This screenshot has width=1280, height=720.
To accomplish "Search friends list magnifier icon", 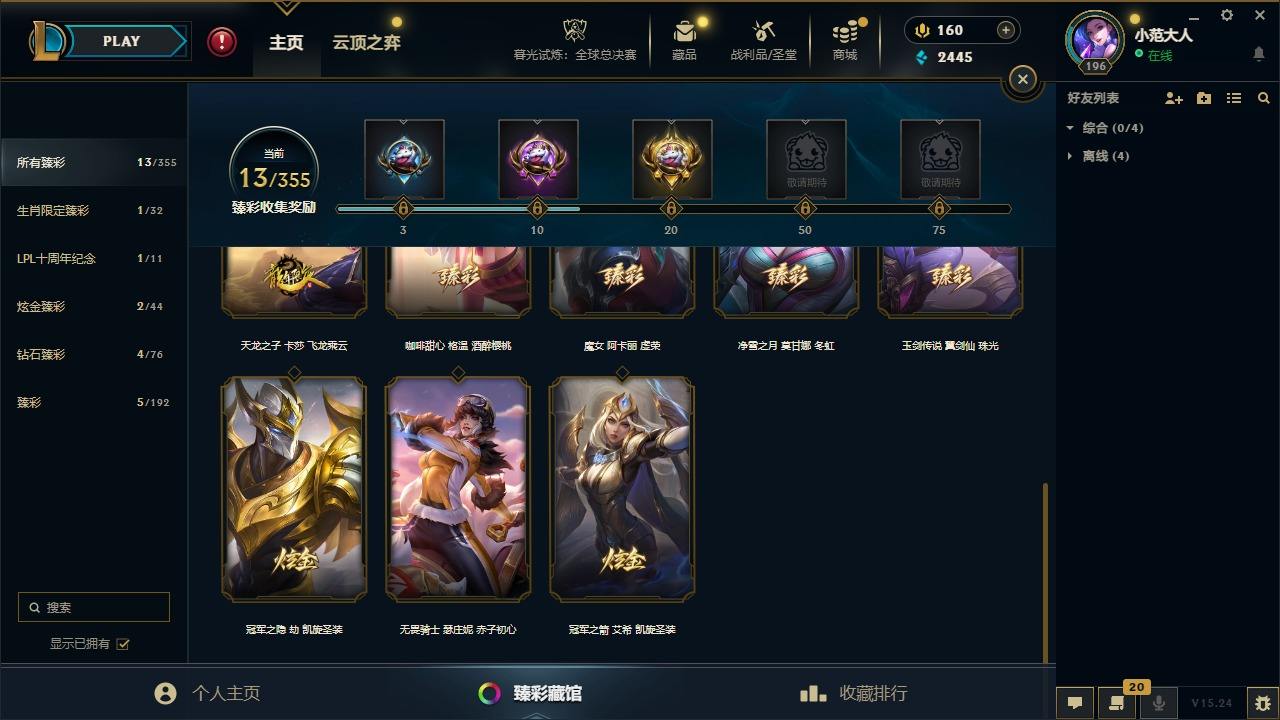I will 1264,98.
